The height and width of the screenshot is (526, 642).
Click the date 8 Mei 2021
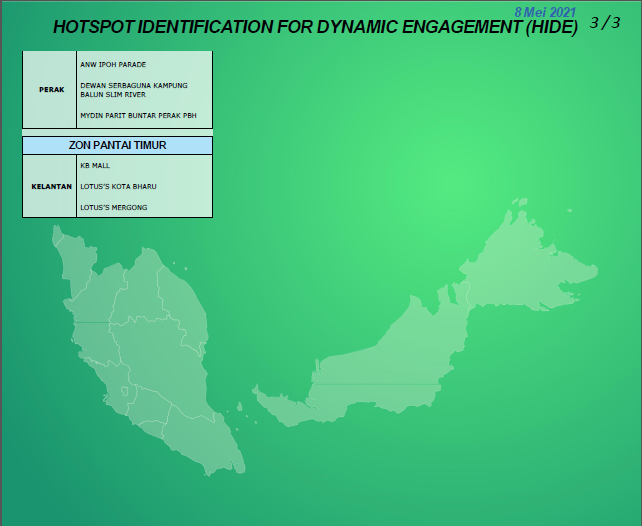(x=545, y=11)
